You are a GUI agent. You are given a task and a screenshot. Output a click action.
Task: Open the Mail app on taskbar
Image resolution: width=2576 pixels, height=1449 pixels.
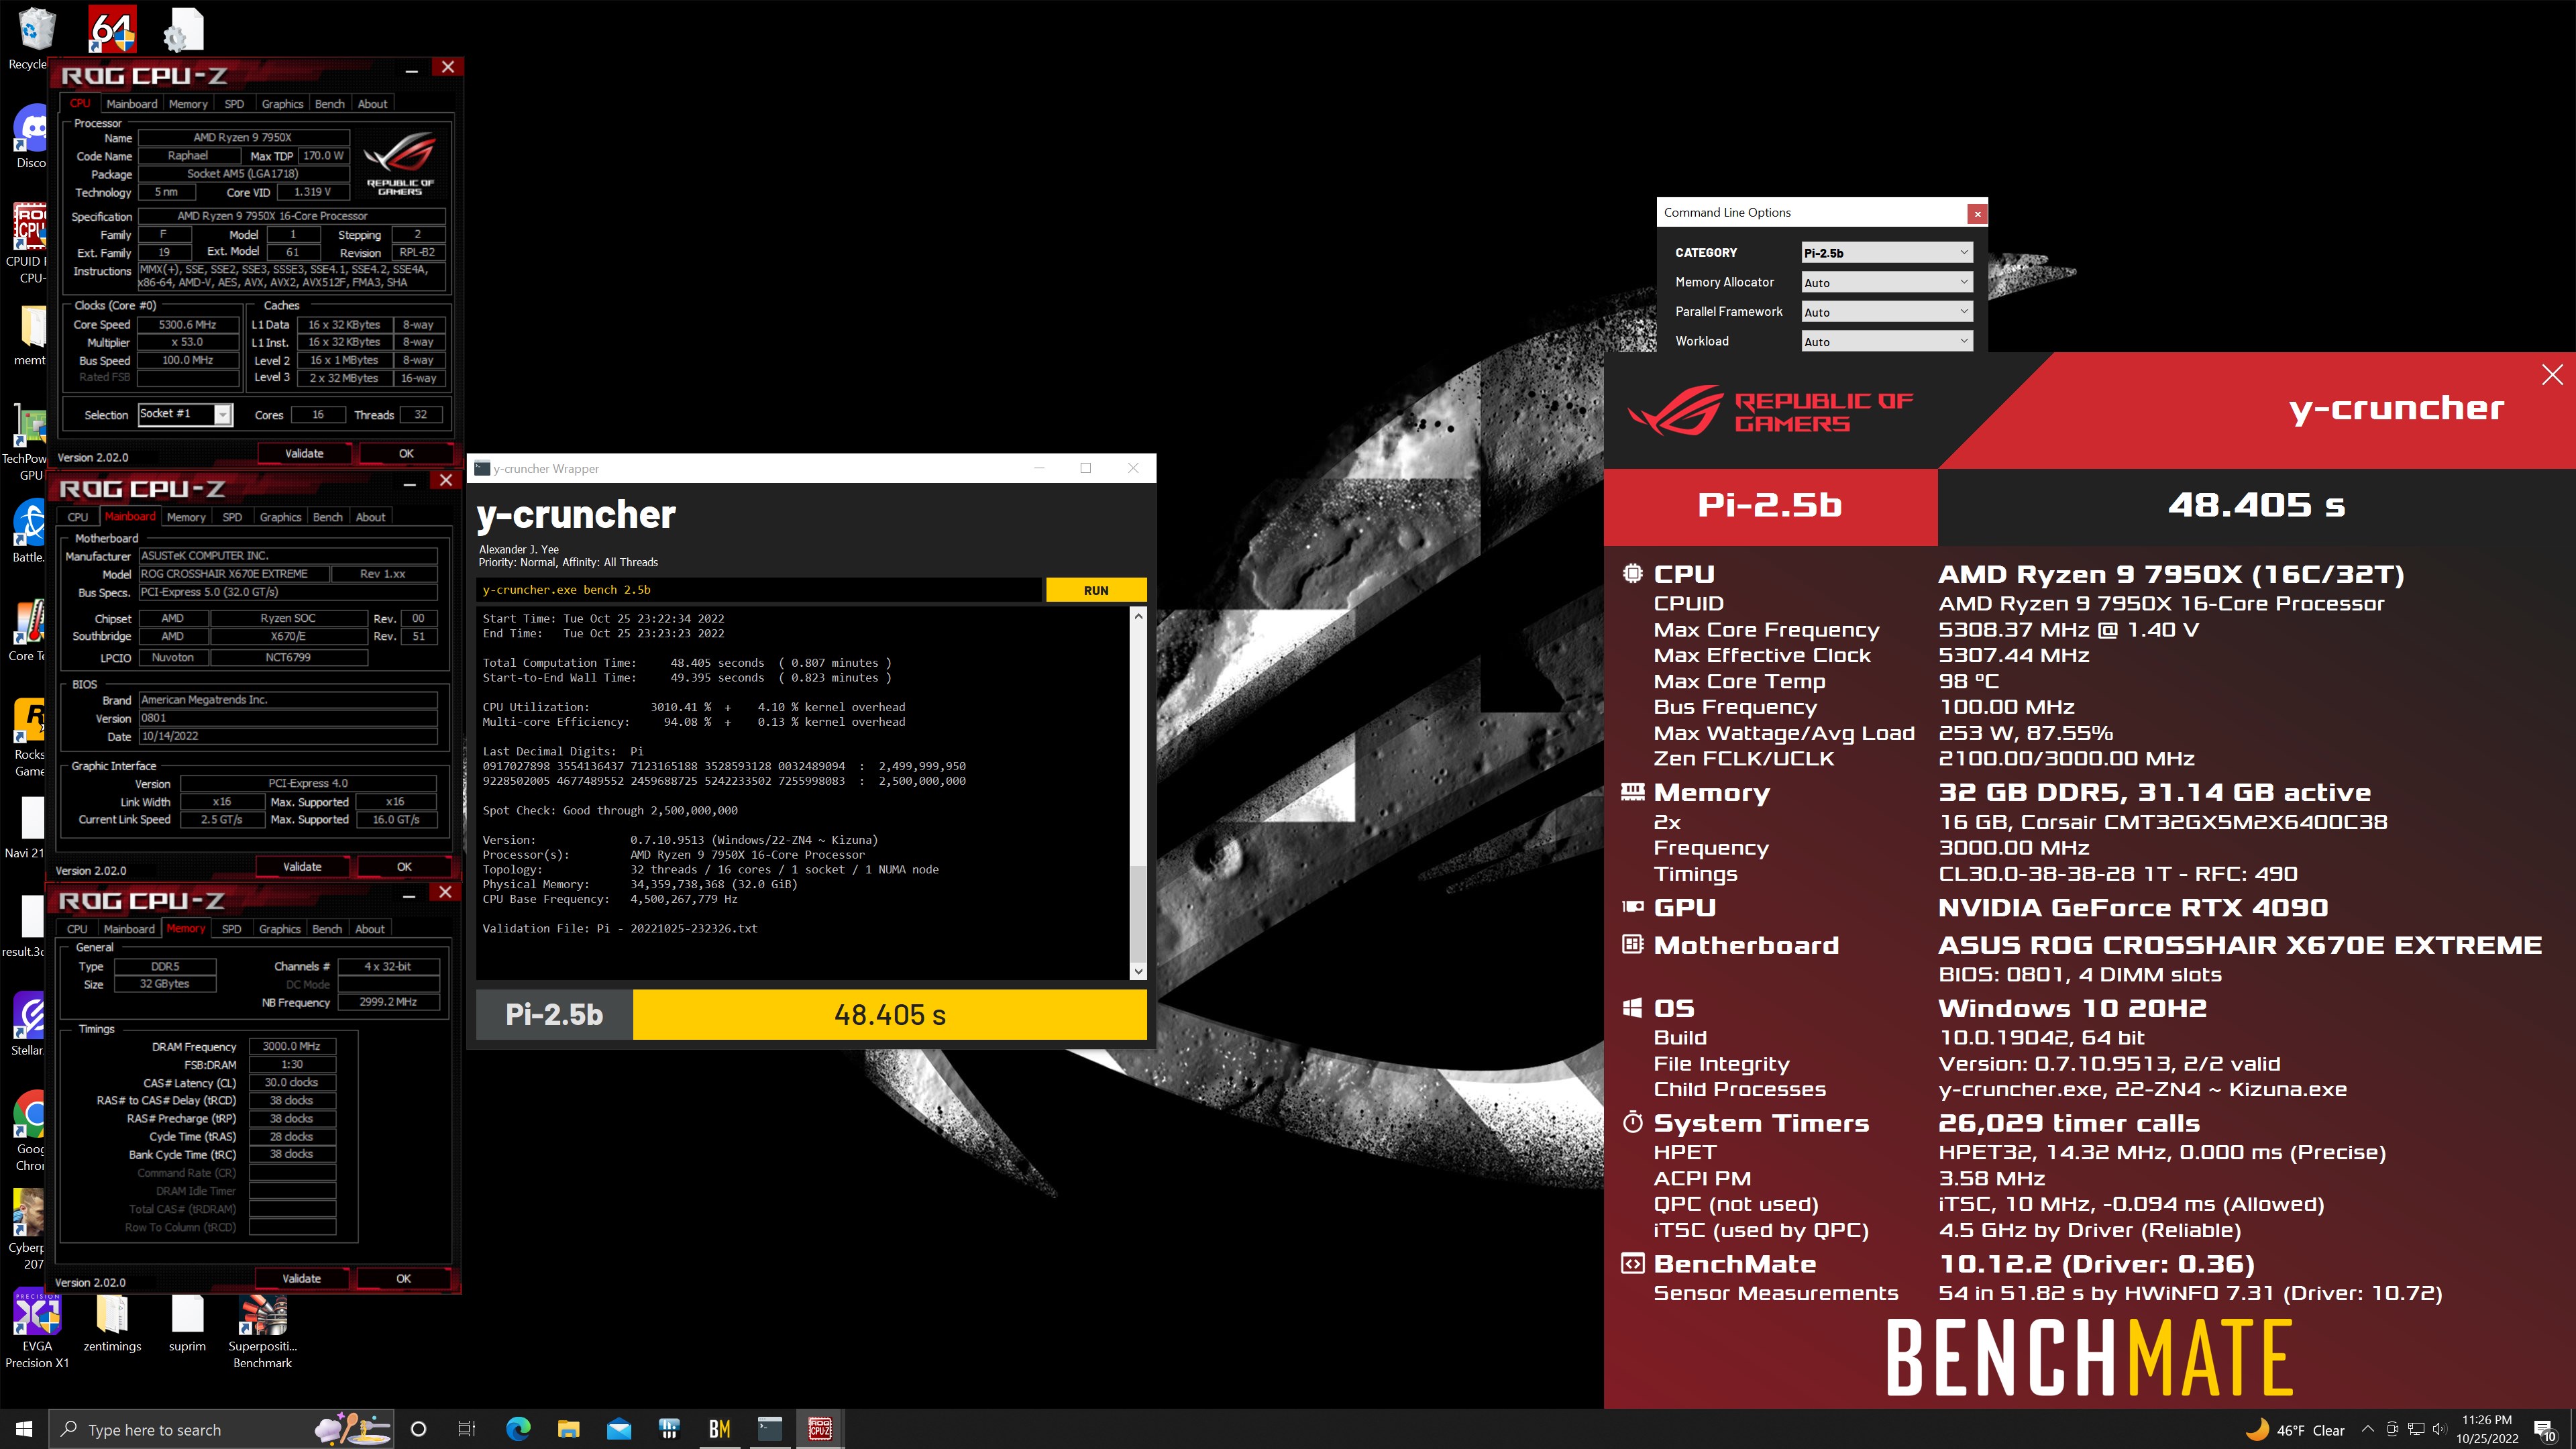click(x=619, y=1429)
